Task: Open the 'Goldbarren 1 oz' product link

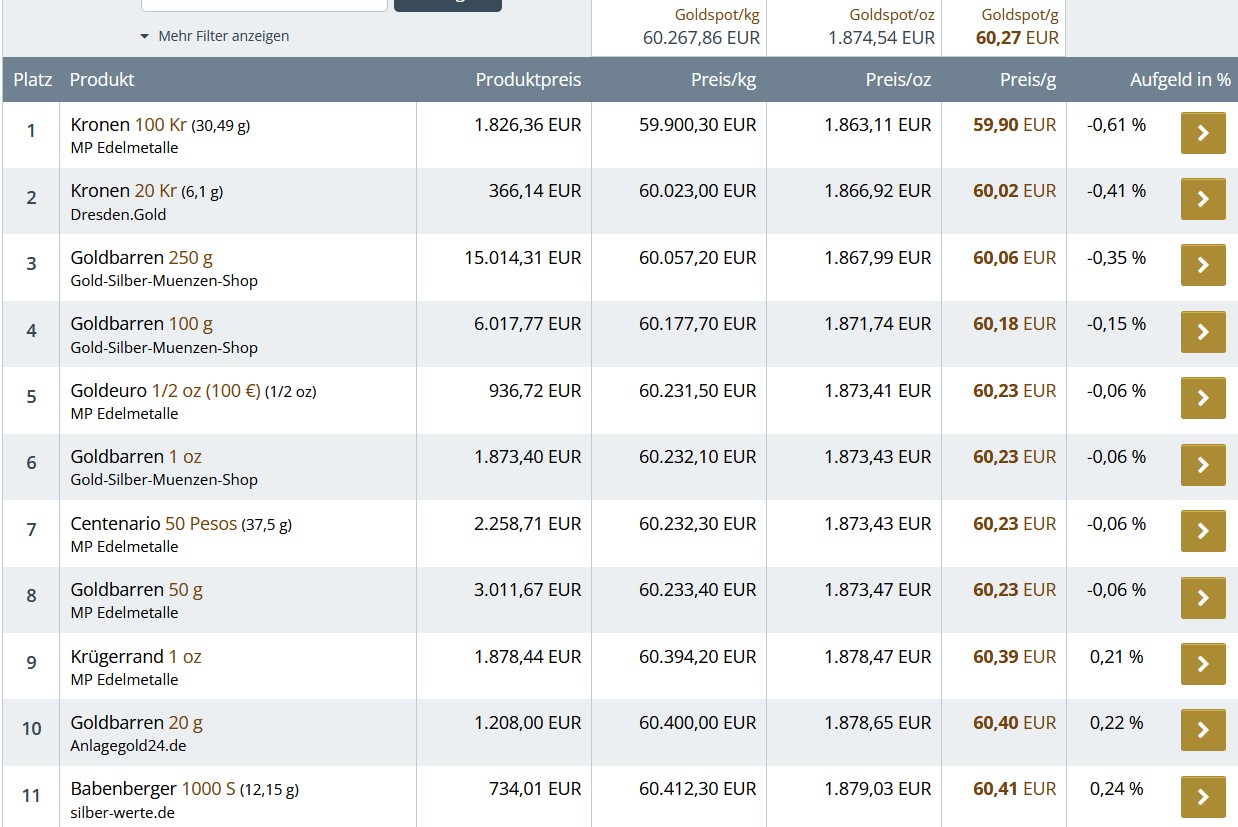Action: (x=136, y=457)
